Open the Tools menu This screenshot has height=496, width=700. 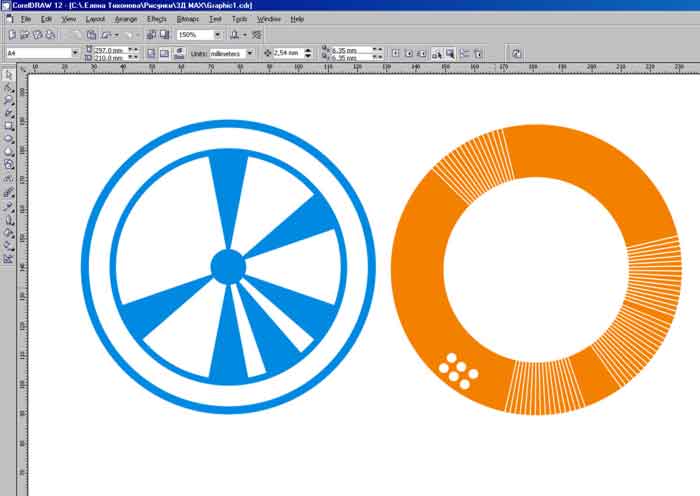click(239, 19)
